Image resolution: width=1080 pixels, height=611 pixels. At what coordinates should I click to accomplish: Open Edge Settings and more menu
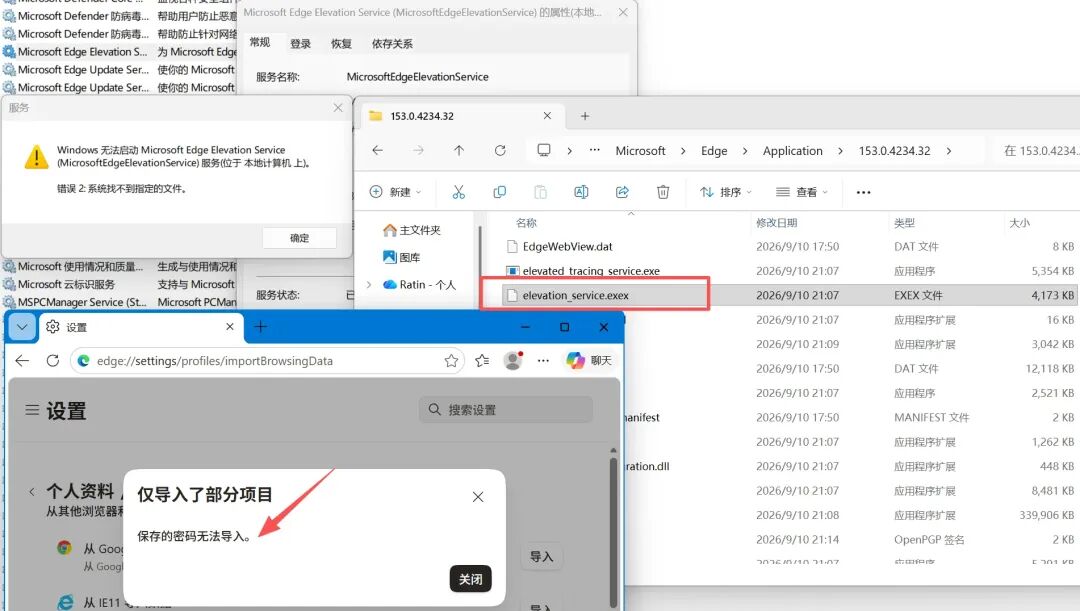coord(543,360)
